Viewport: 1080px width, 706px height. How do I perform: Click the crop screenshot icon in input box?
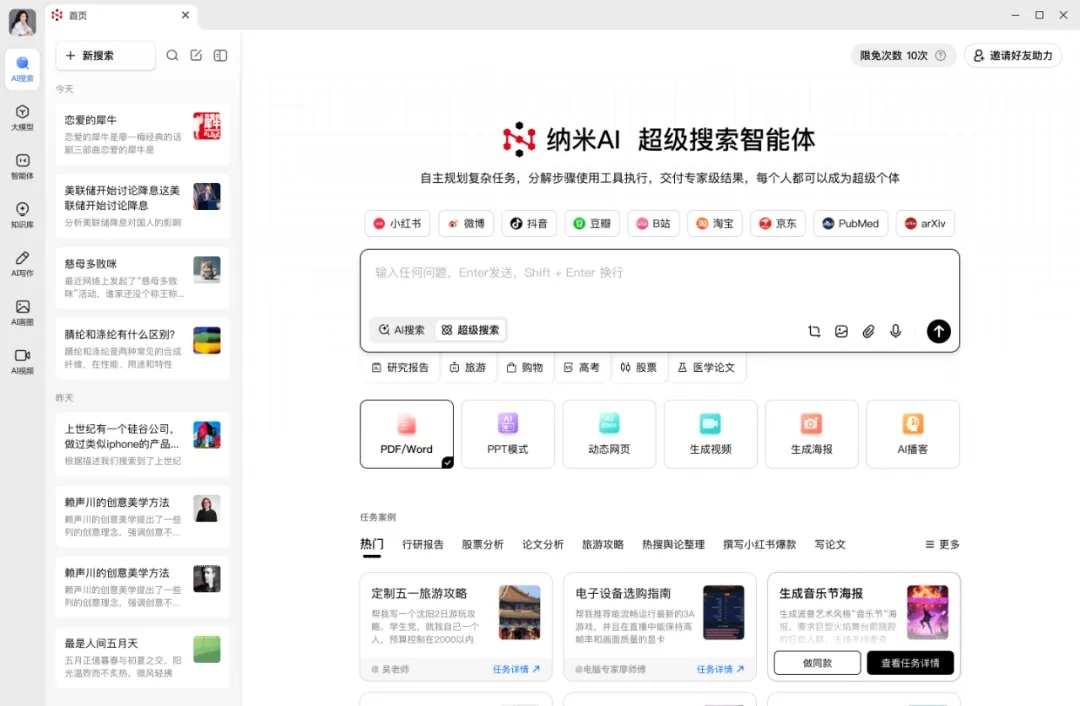coord(814,331)
